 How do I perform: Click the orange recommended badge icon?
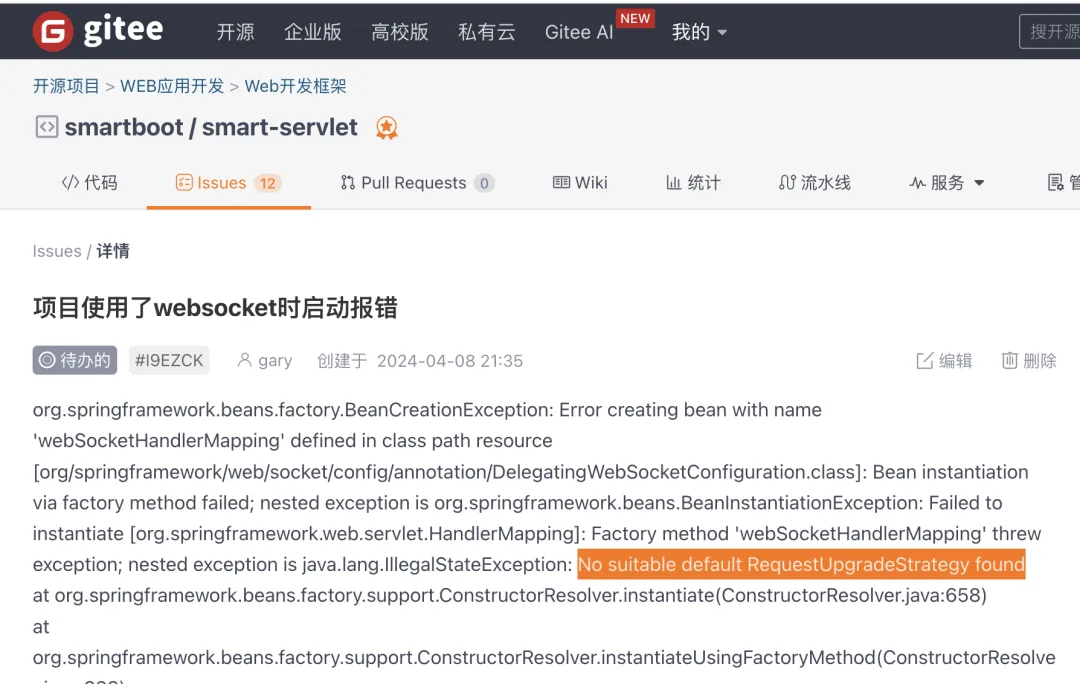[x=386, y=128]
